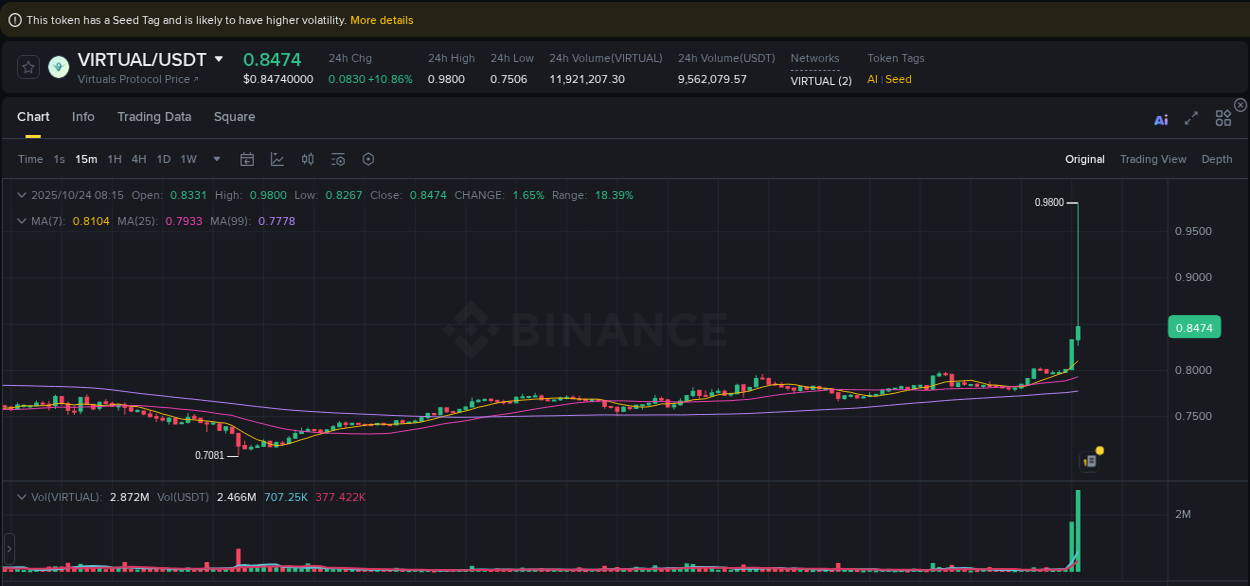This screenshot has width=1250, height=586.
Task: Open the extra time intervals dropdown next to 1W
Action: point(216,159)
